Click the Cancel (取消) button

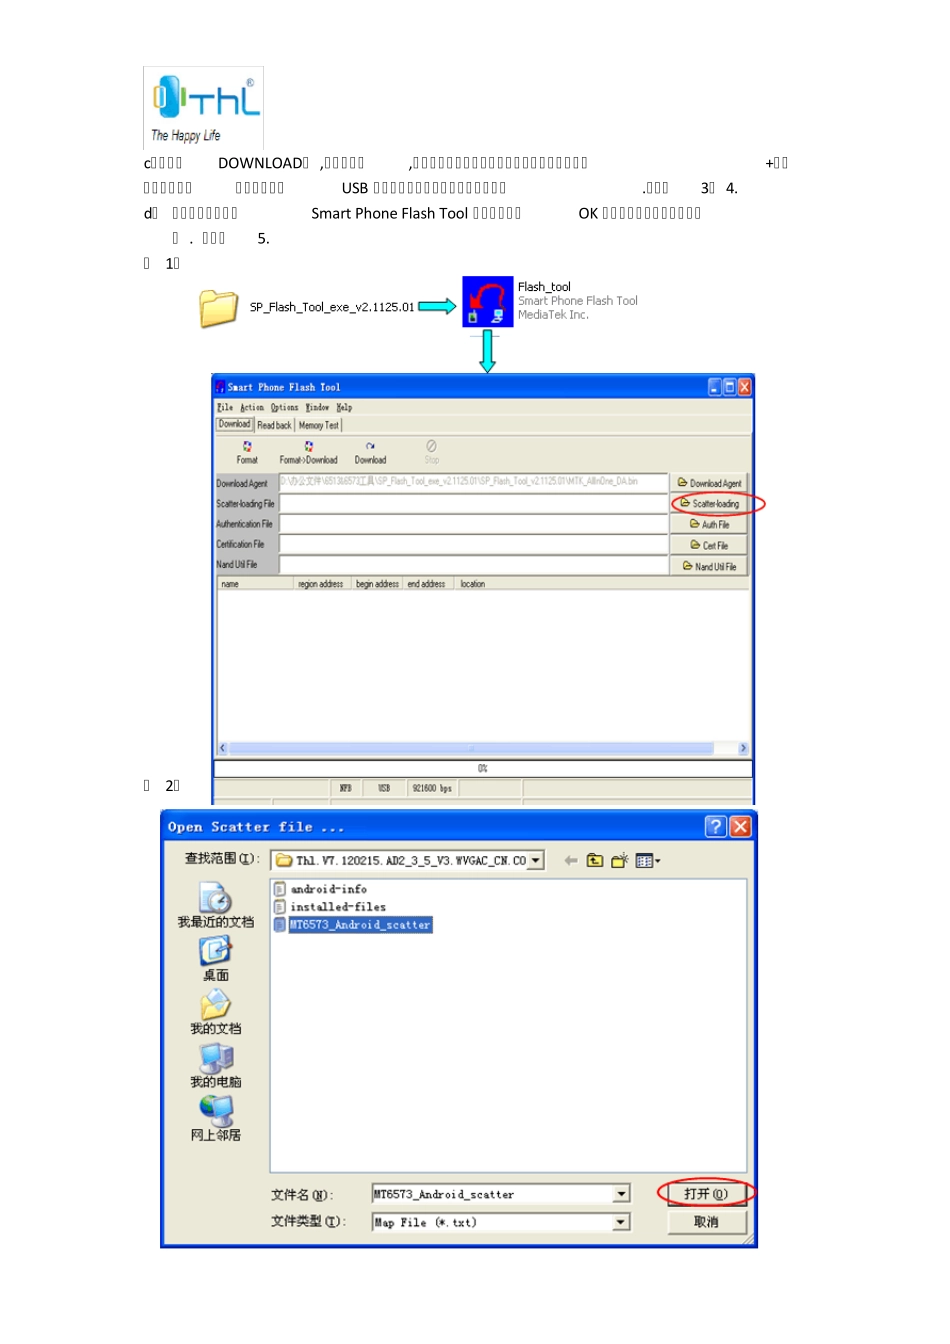click(x=706, y=1222)
